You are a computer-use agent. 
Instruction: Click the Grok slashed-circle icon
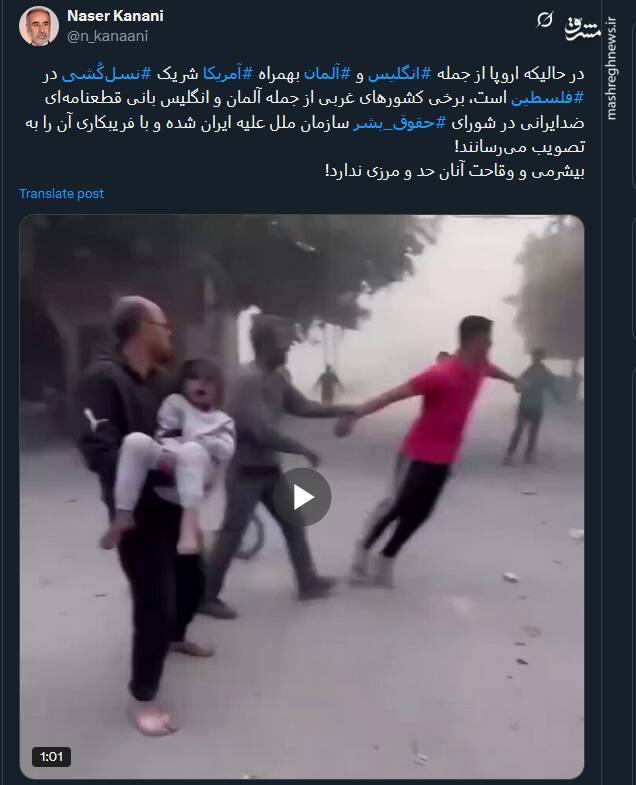point(545,20)
